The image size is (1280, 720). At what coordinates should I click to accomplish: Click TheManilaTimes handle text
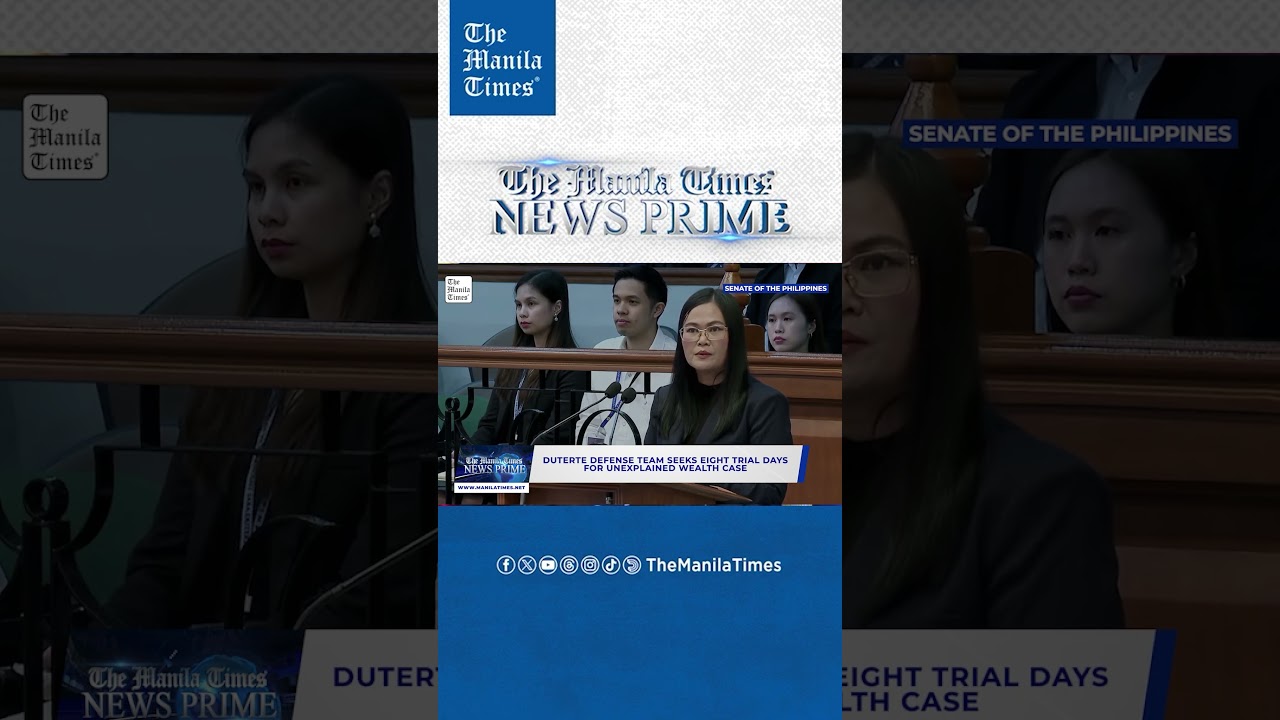tap(713, 565)
